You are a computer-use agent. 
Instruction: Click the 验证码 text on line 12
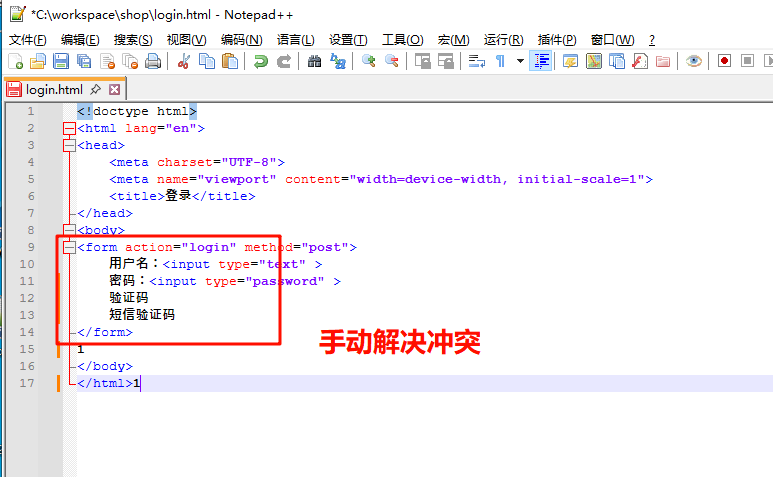coord(129,298)
